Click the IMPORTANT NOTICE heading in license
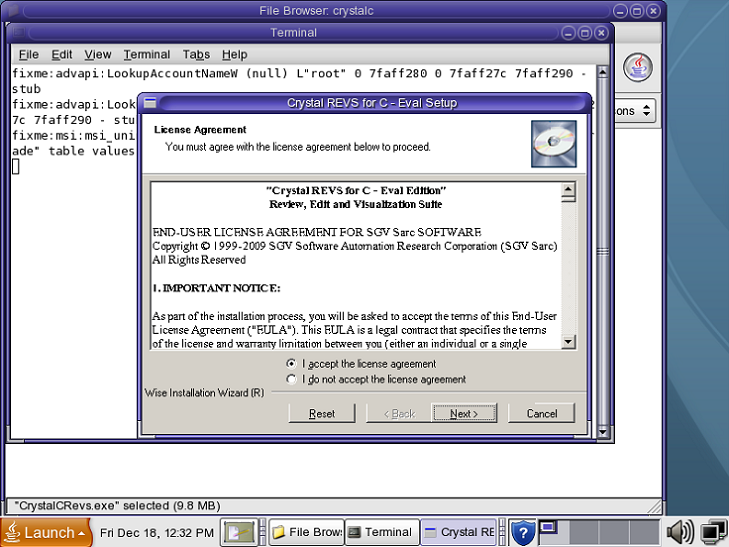 tap(217, 288)
